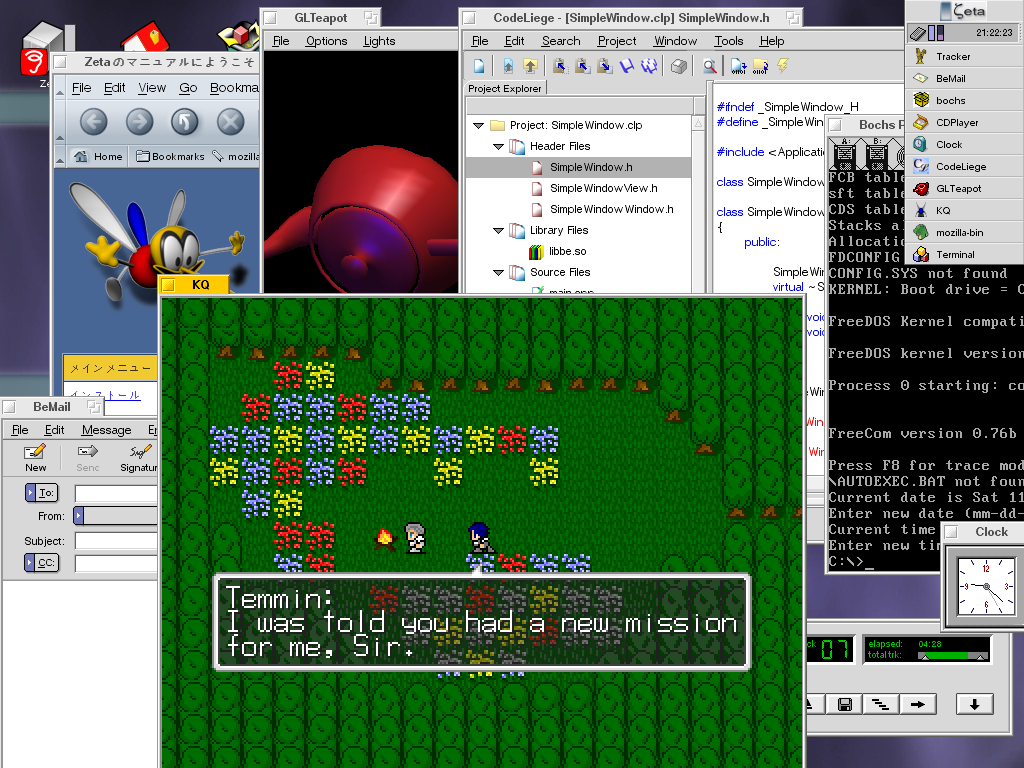1024x768 pixels.
Task: Click the Deskbar clock time 21:22:23
Action: [994, 33]
